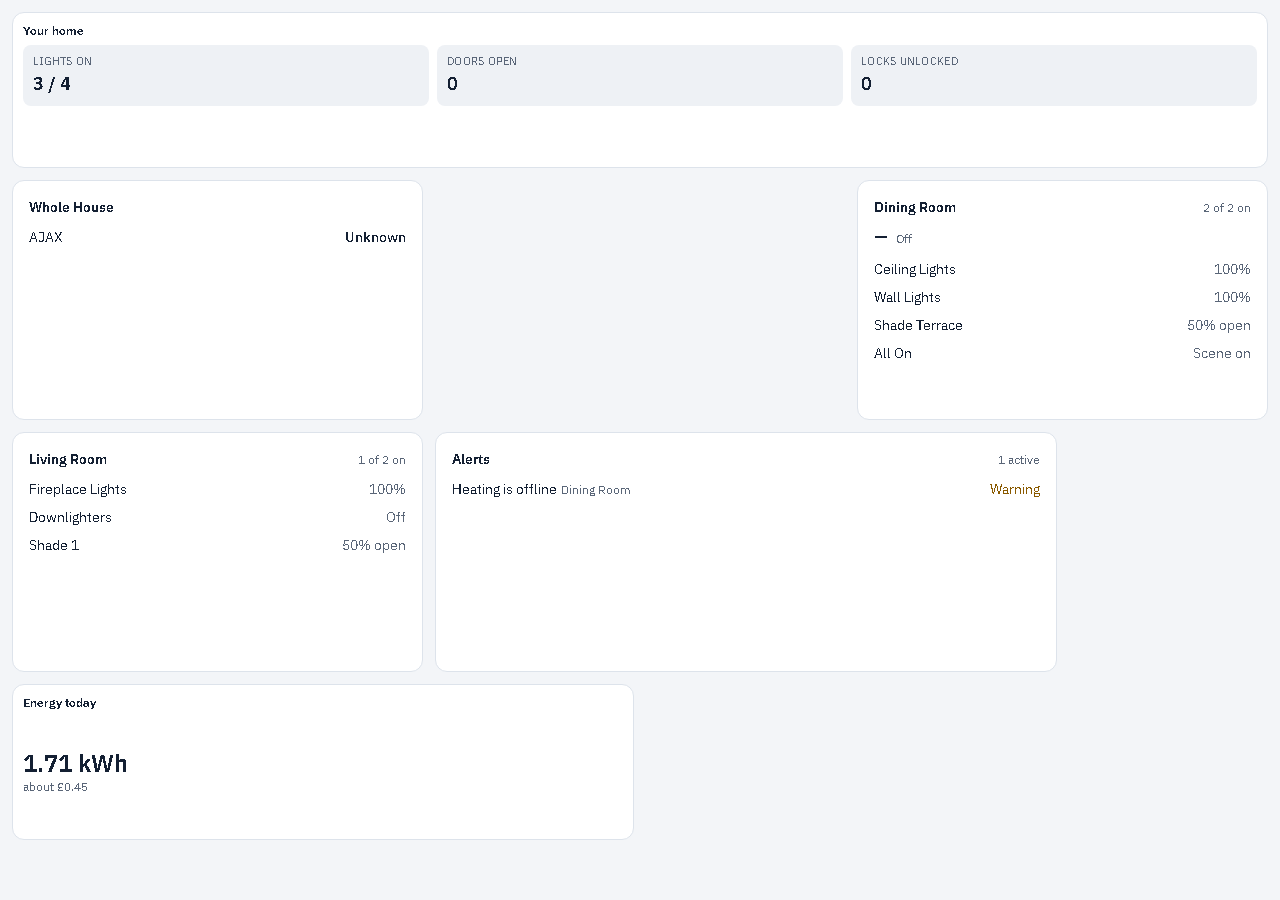Click the Off value for Downlighters
The width and height of the screenshot is (1280, 900).
396,517
